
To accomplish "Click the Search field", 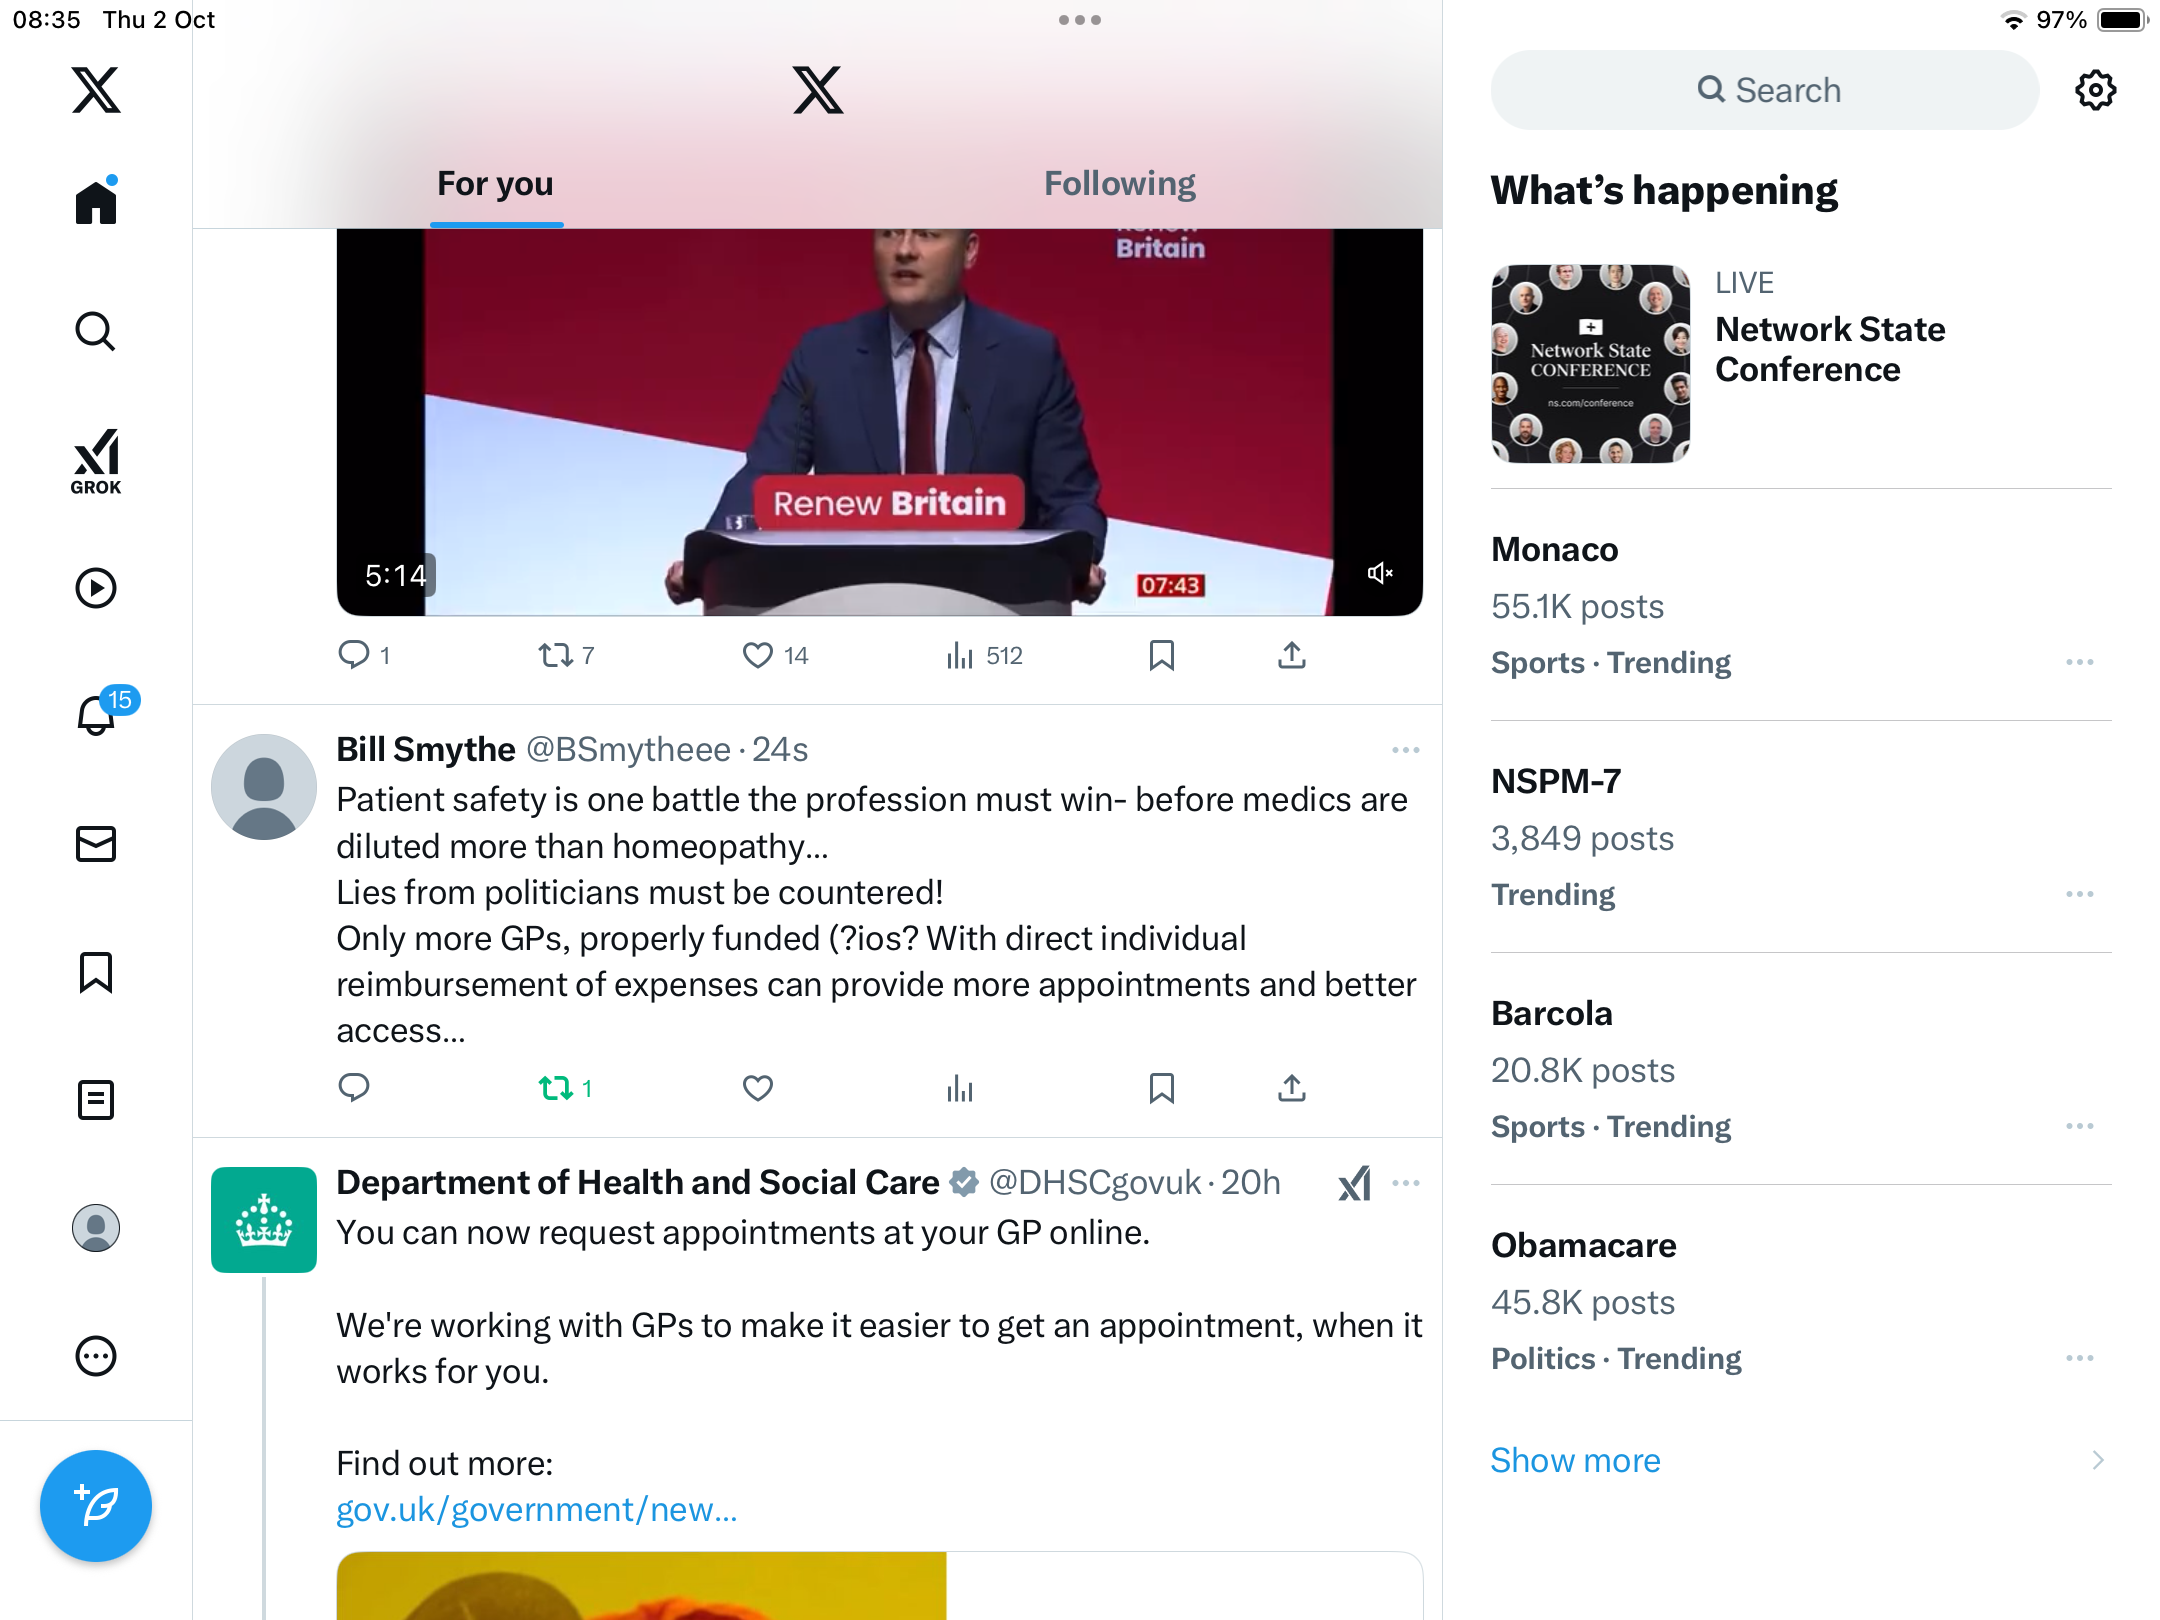I will coord(1765,90).
